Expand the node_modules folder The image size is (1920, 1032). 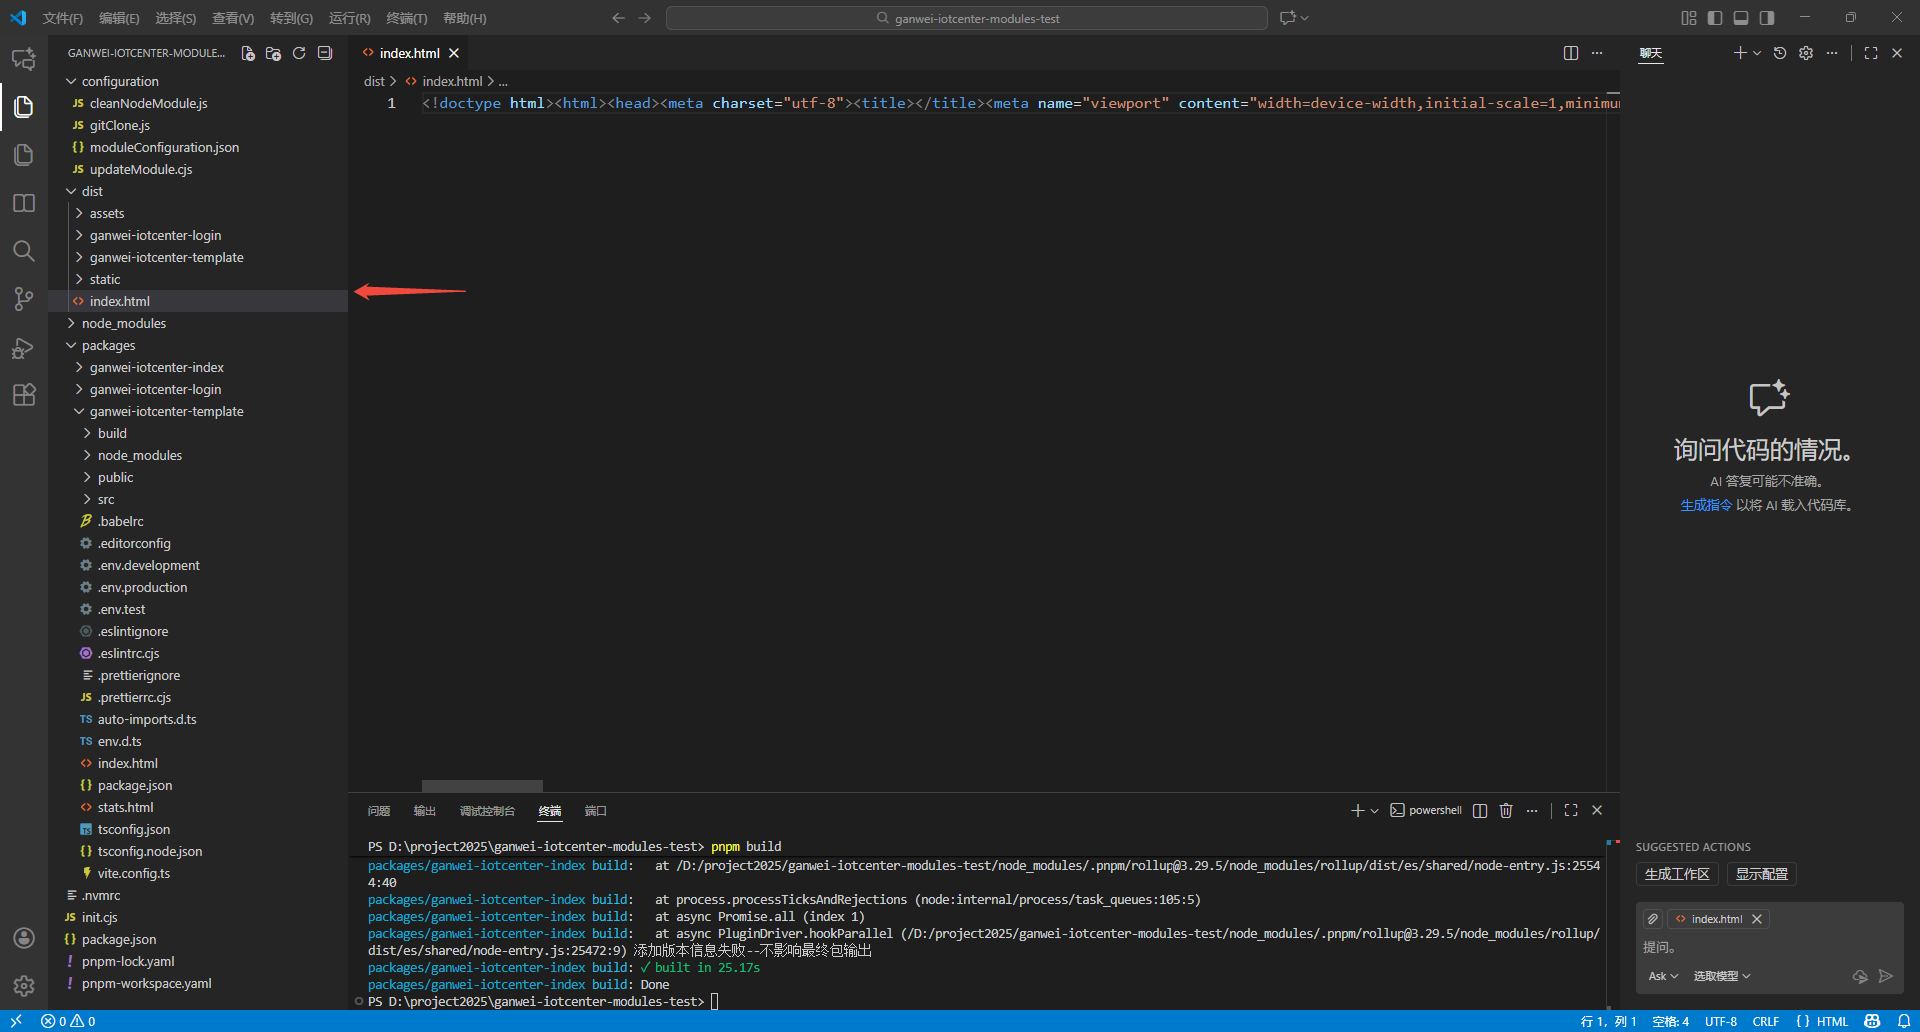click(123, 323)
